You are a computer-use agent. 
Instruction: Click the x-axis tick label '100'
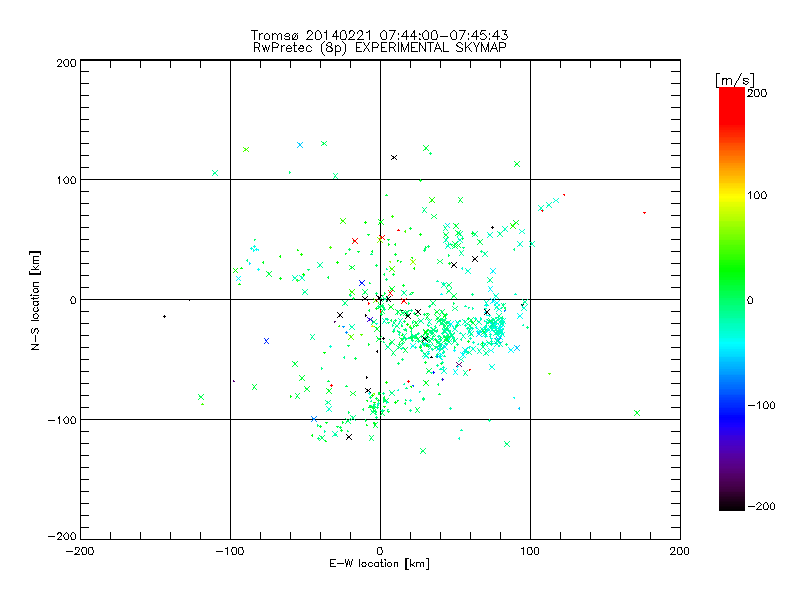(x=530, y=552)
